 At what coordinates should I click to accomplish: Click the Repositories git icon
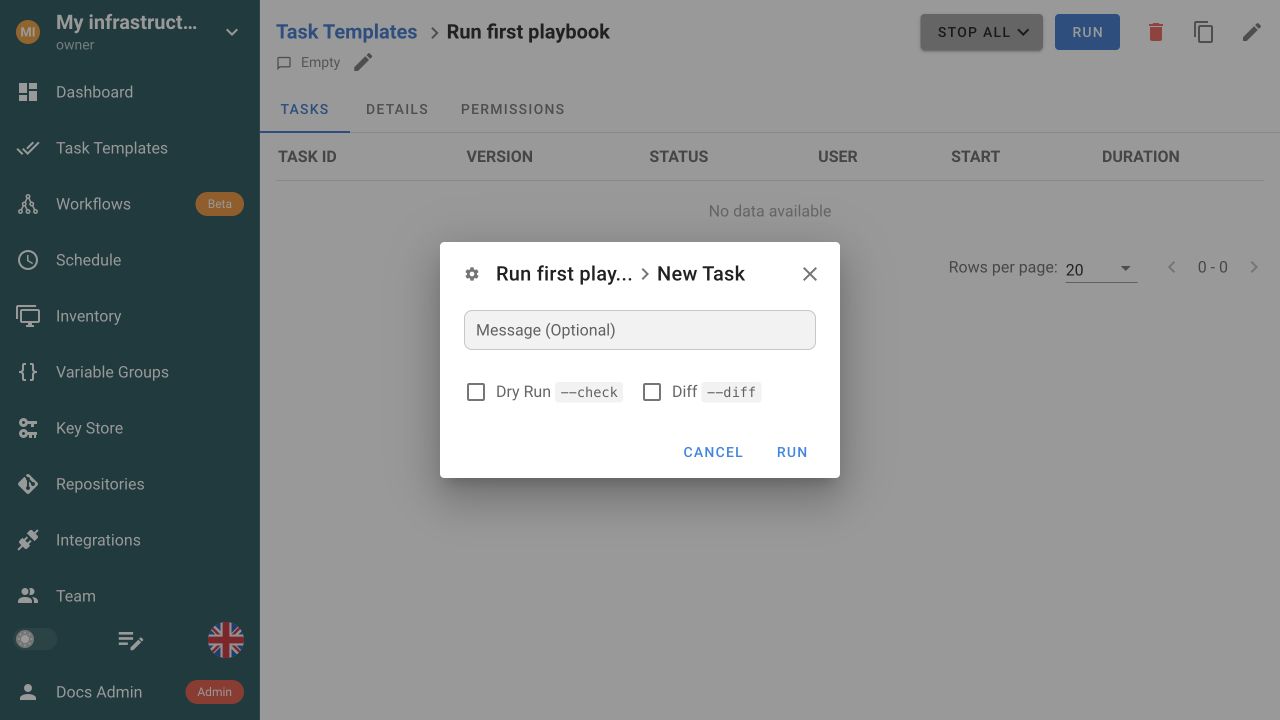click(28, 484)
